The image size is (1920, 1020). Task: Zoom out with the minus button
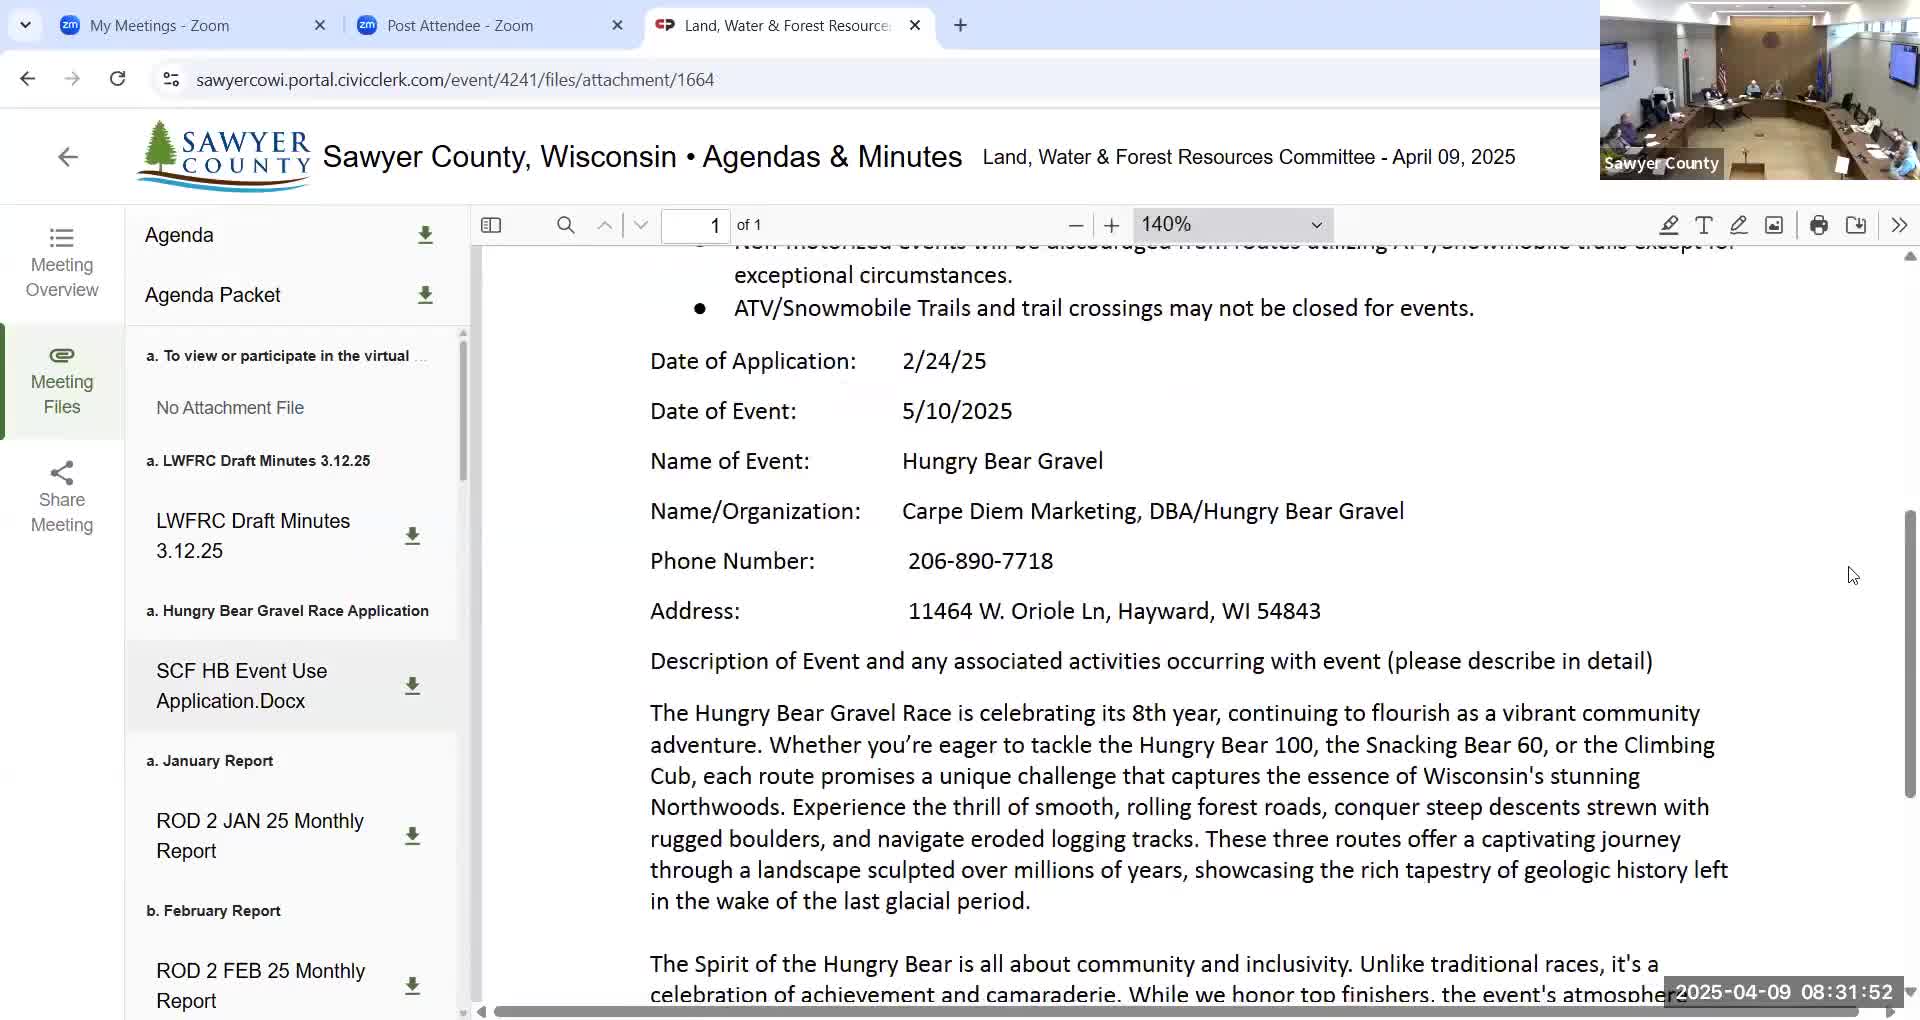pos(1076,225)
